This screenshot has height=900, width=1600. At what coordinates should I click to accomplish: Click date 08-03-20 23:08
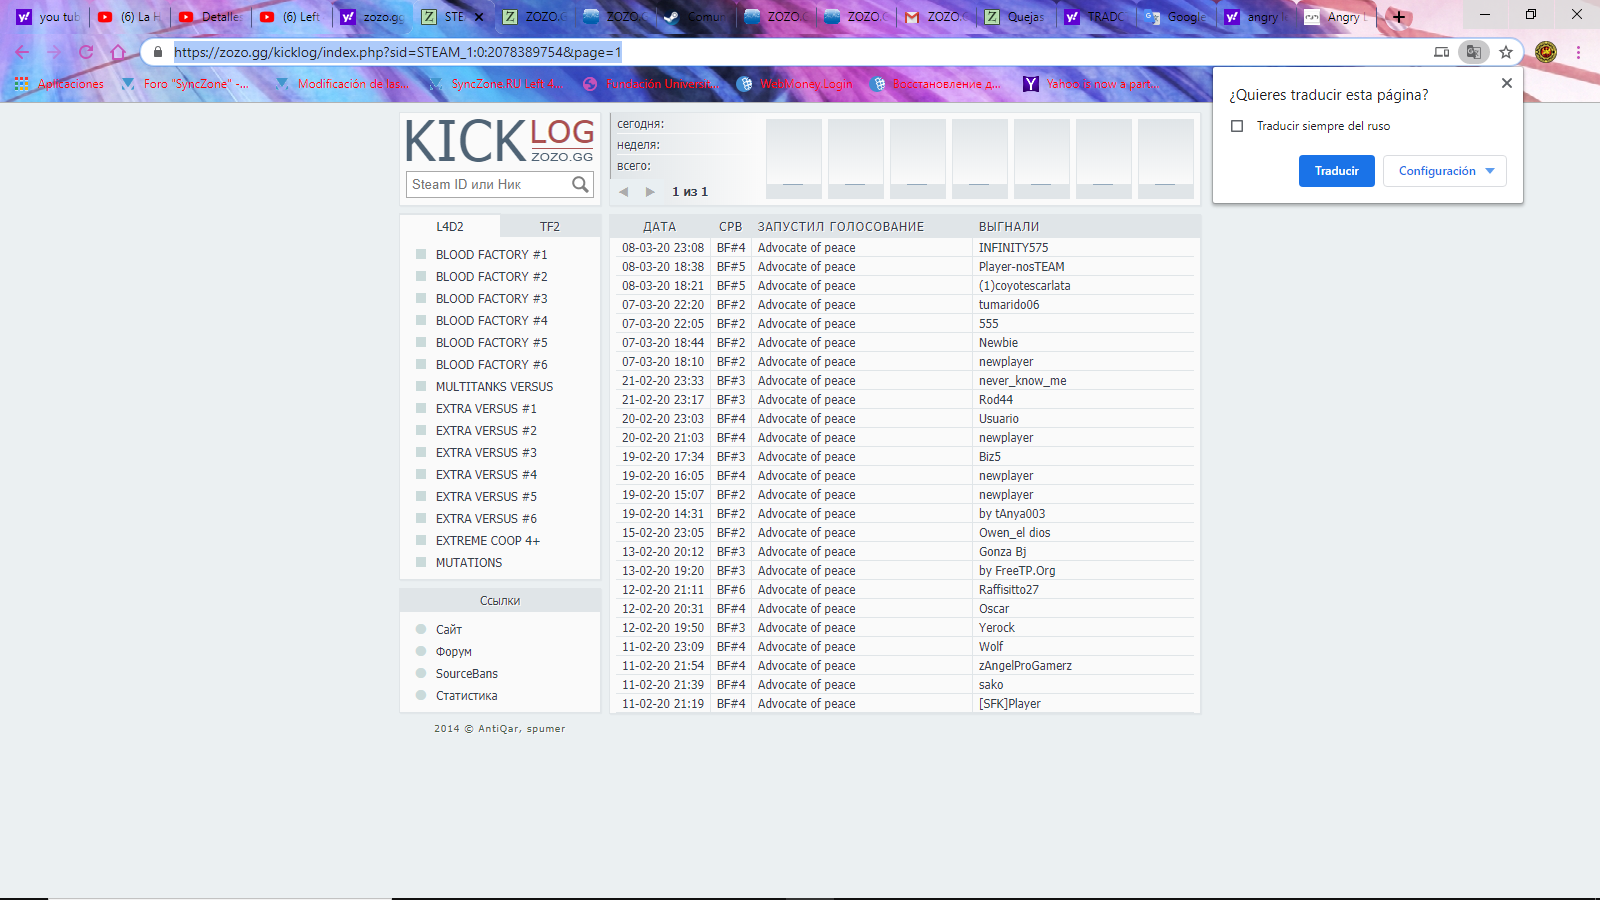(x=663, y=248)
